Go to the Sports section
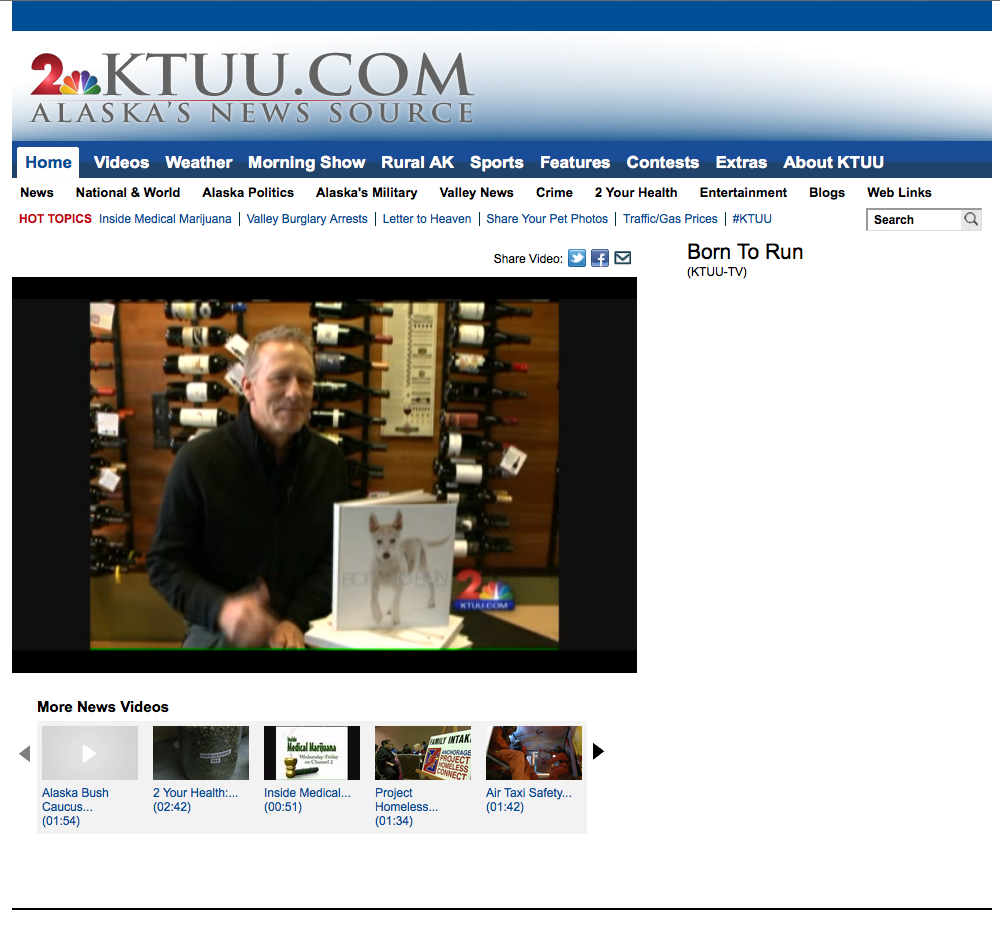 pos(497,163)
